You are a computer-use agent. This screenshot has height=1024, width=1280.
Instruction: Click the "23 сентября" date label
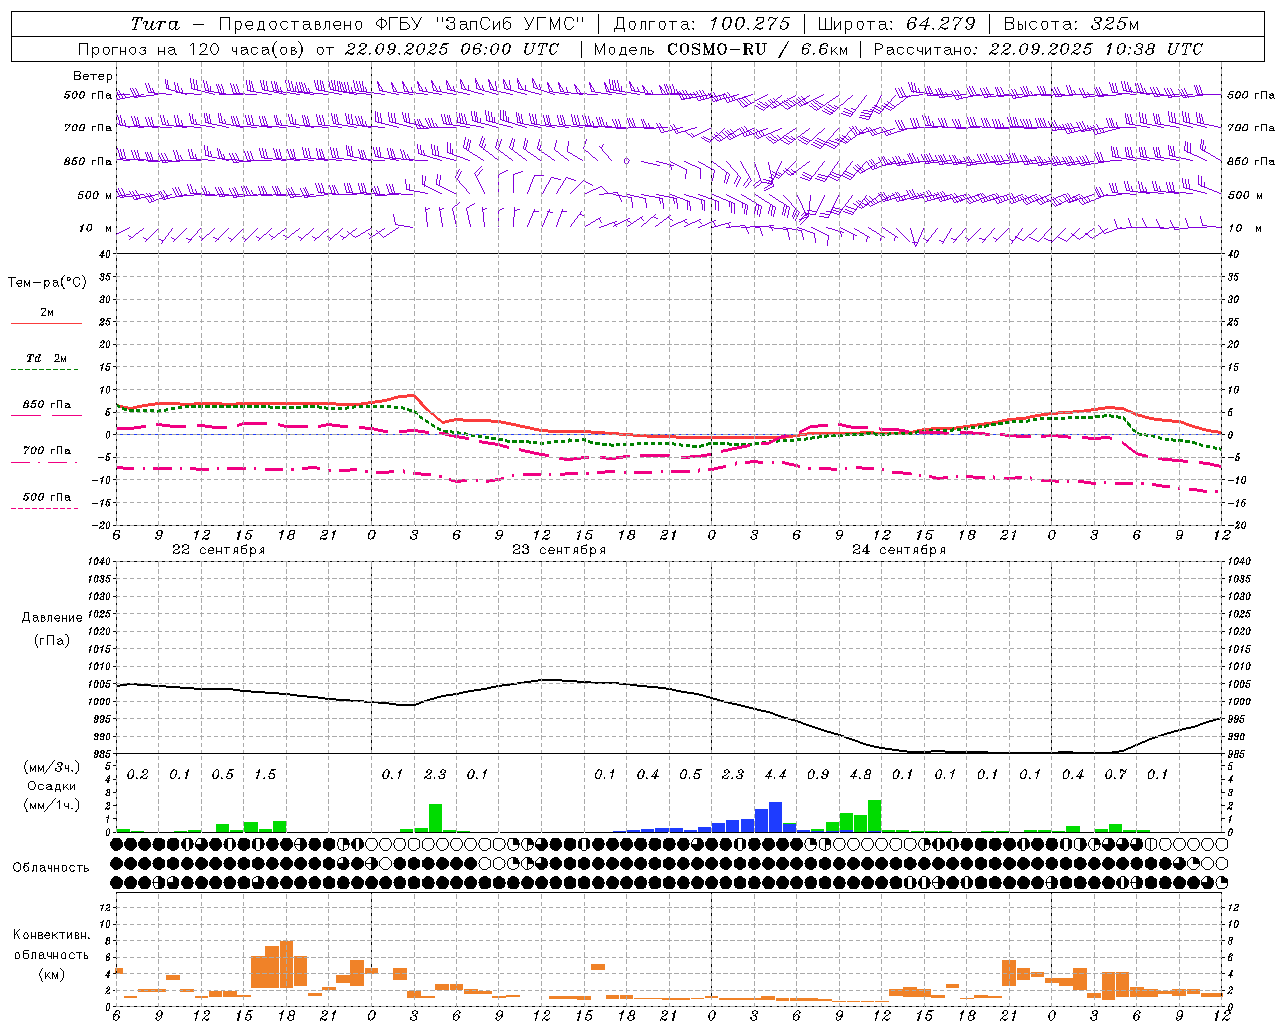[558, 550]
